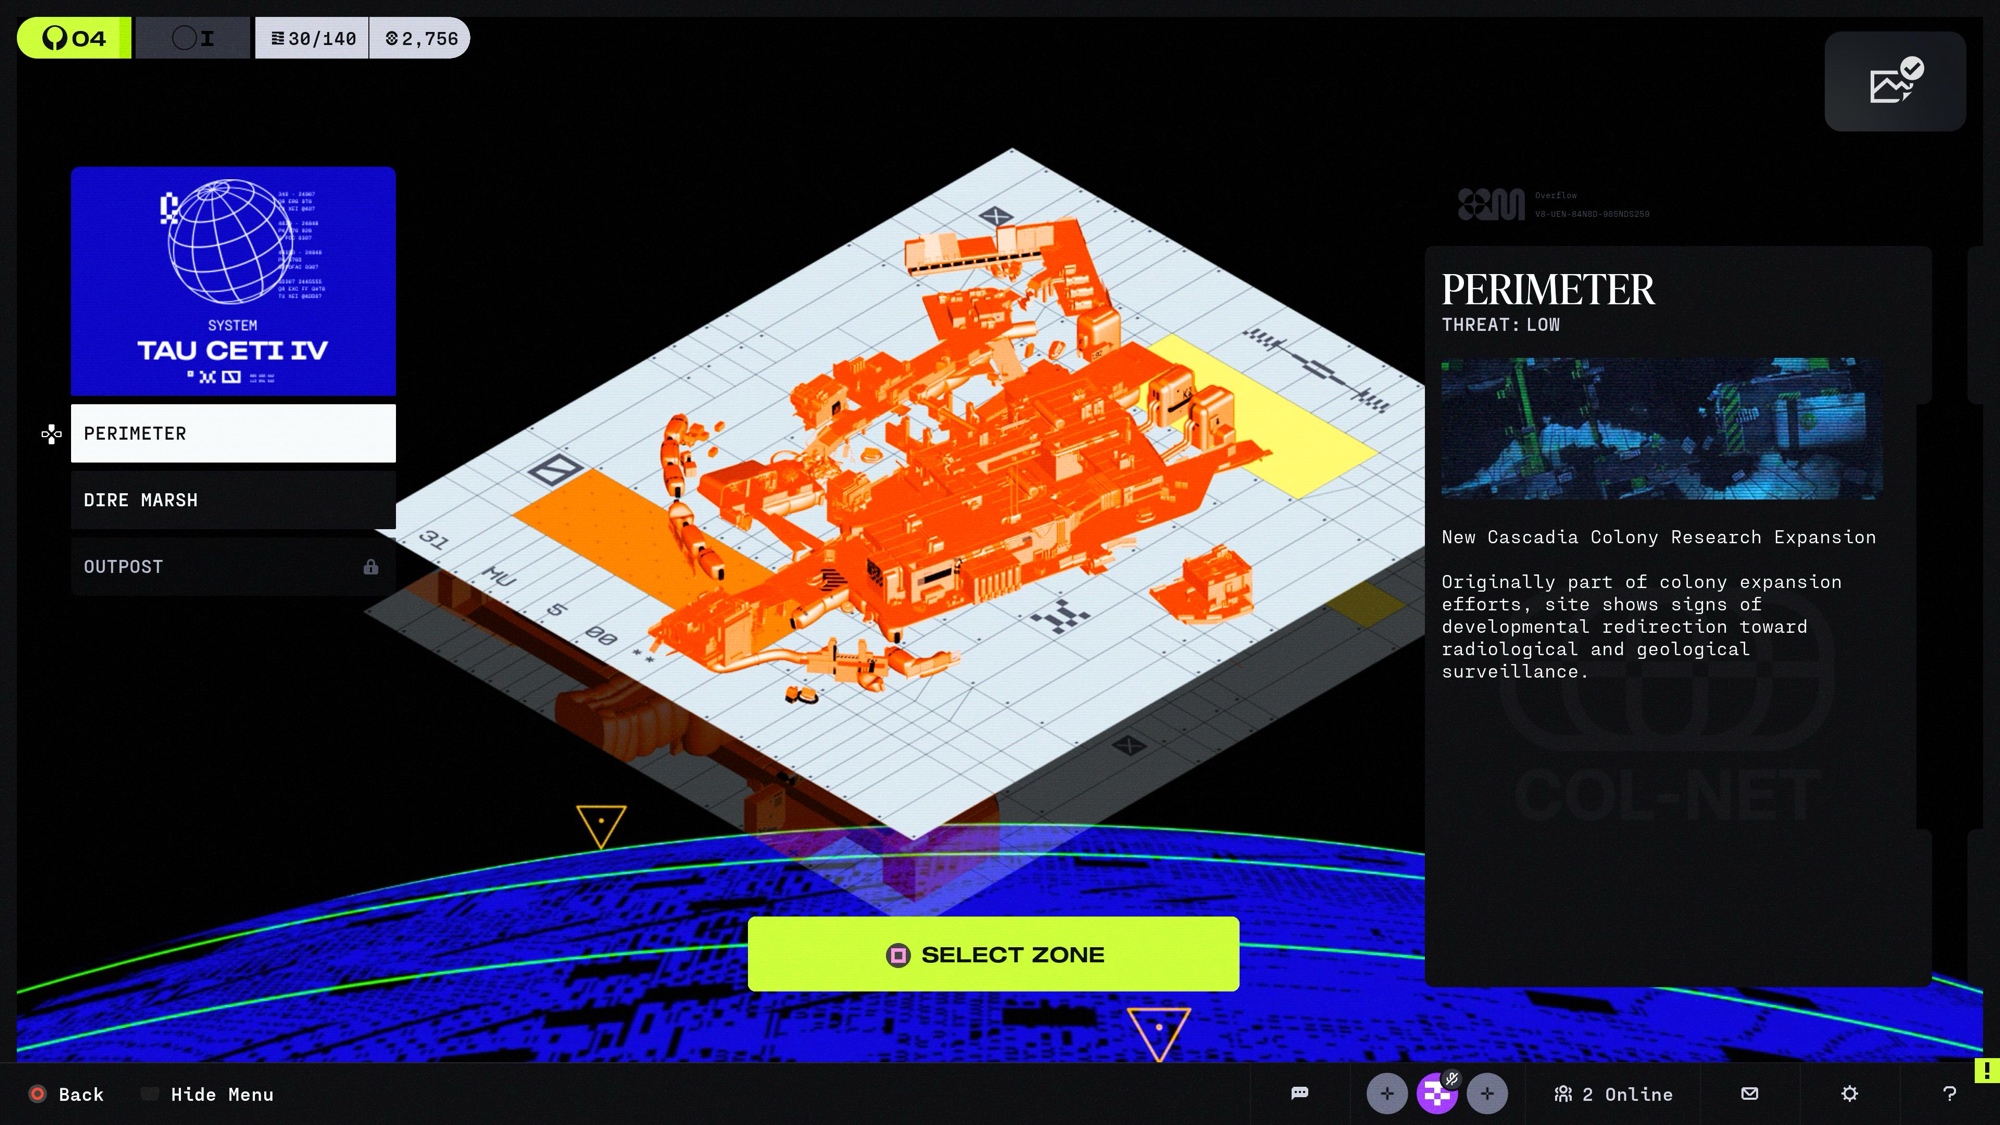Open the 2 Online friends list
Image resolution: width=2000 pixels, height=1125 pixels.
pyautogui.click(x=1613, y=1094)
